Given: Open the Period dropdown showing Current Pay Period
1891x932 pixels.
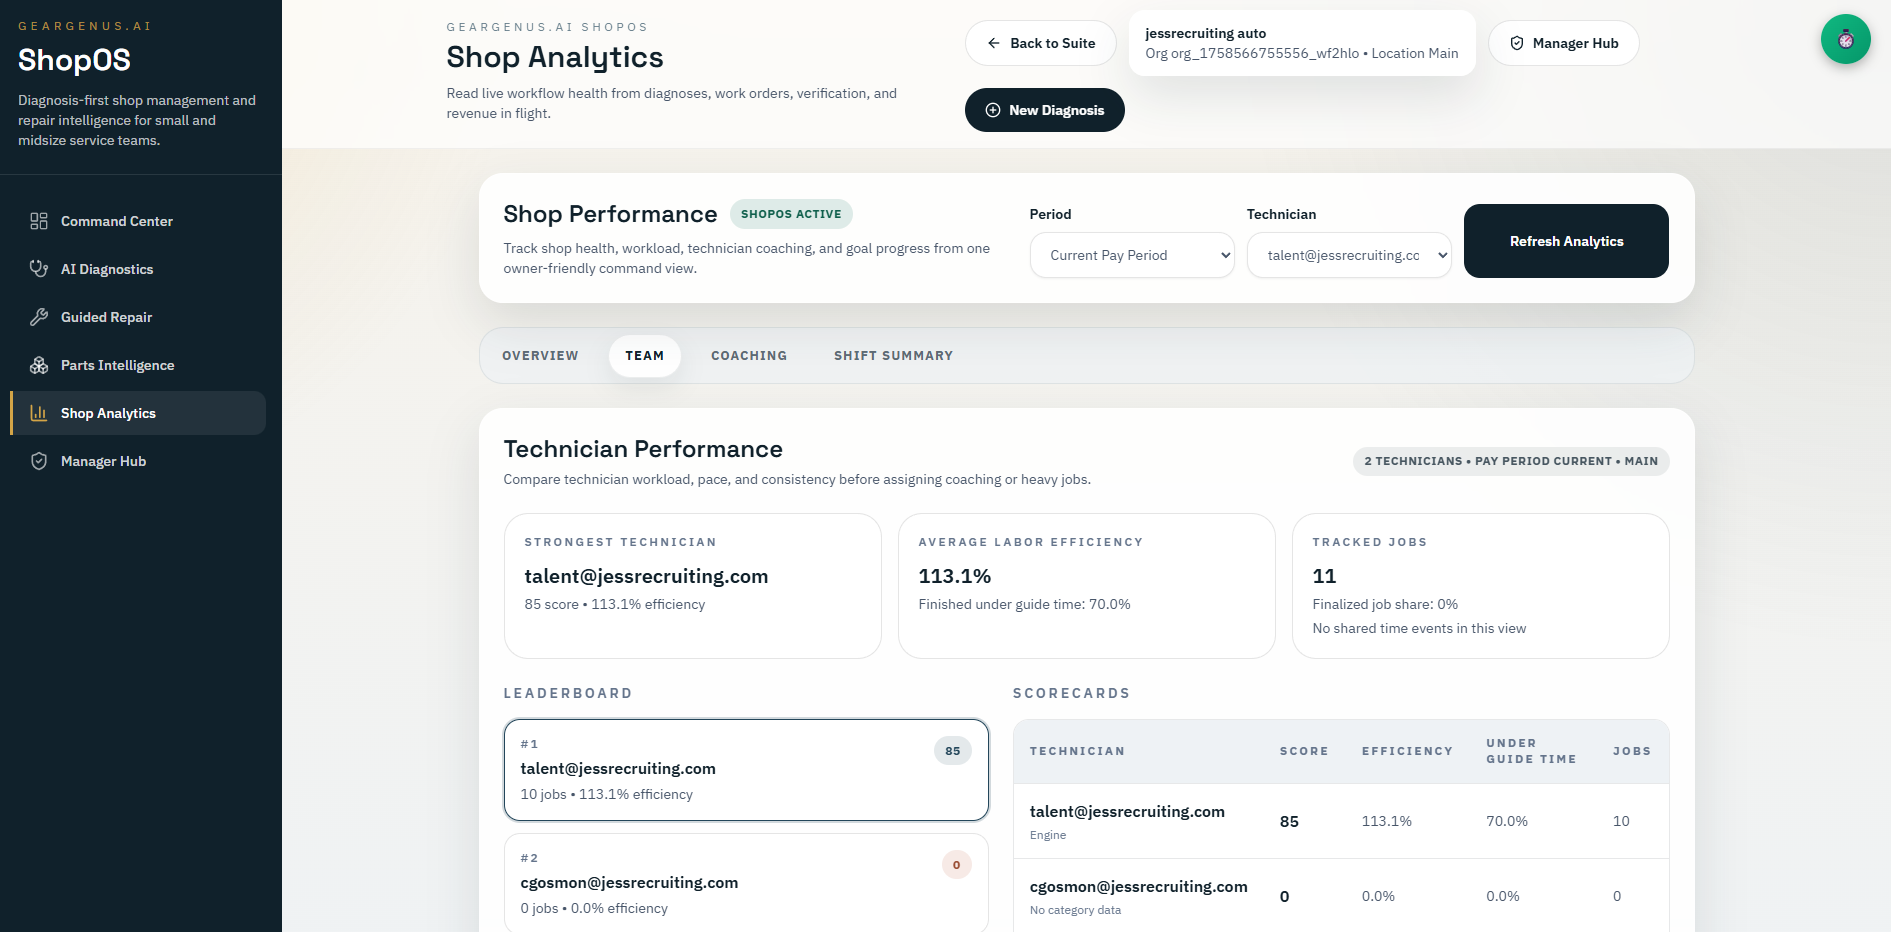Looking at the screenshot, I should pyautogui.click(x=1131, y=255).
